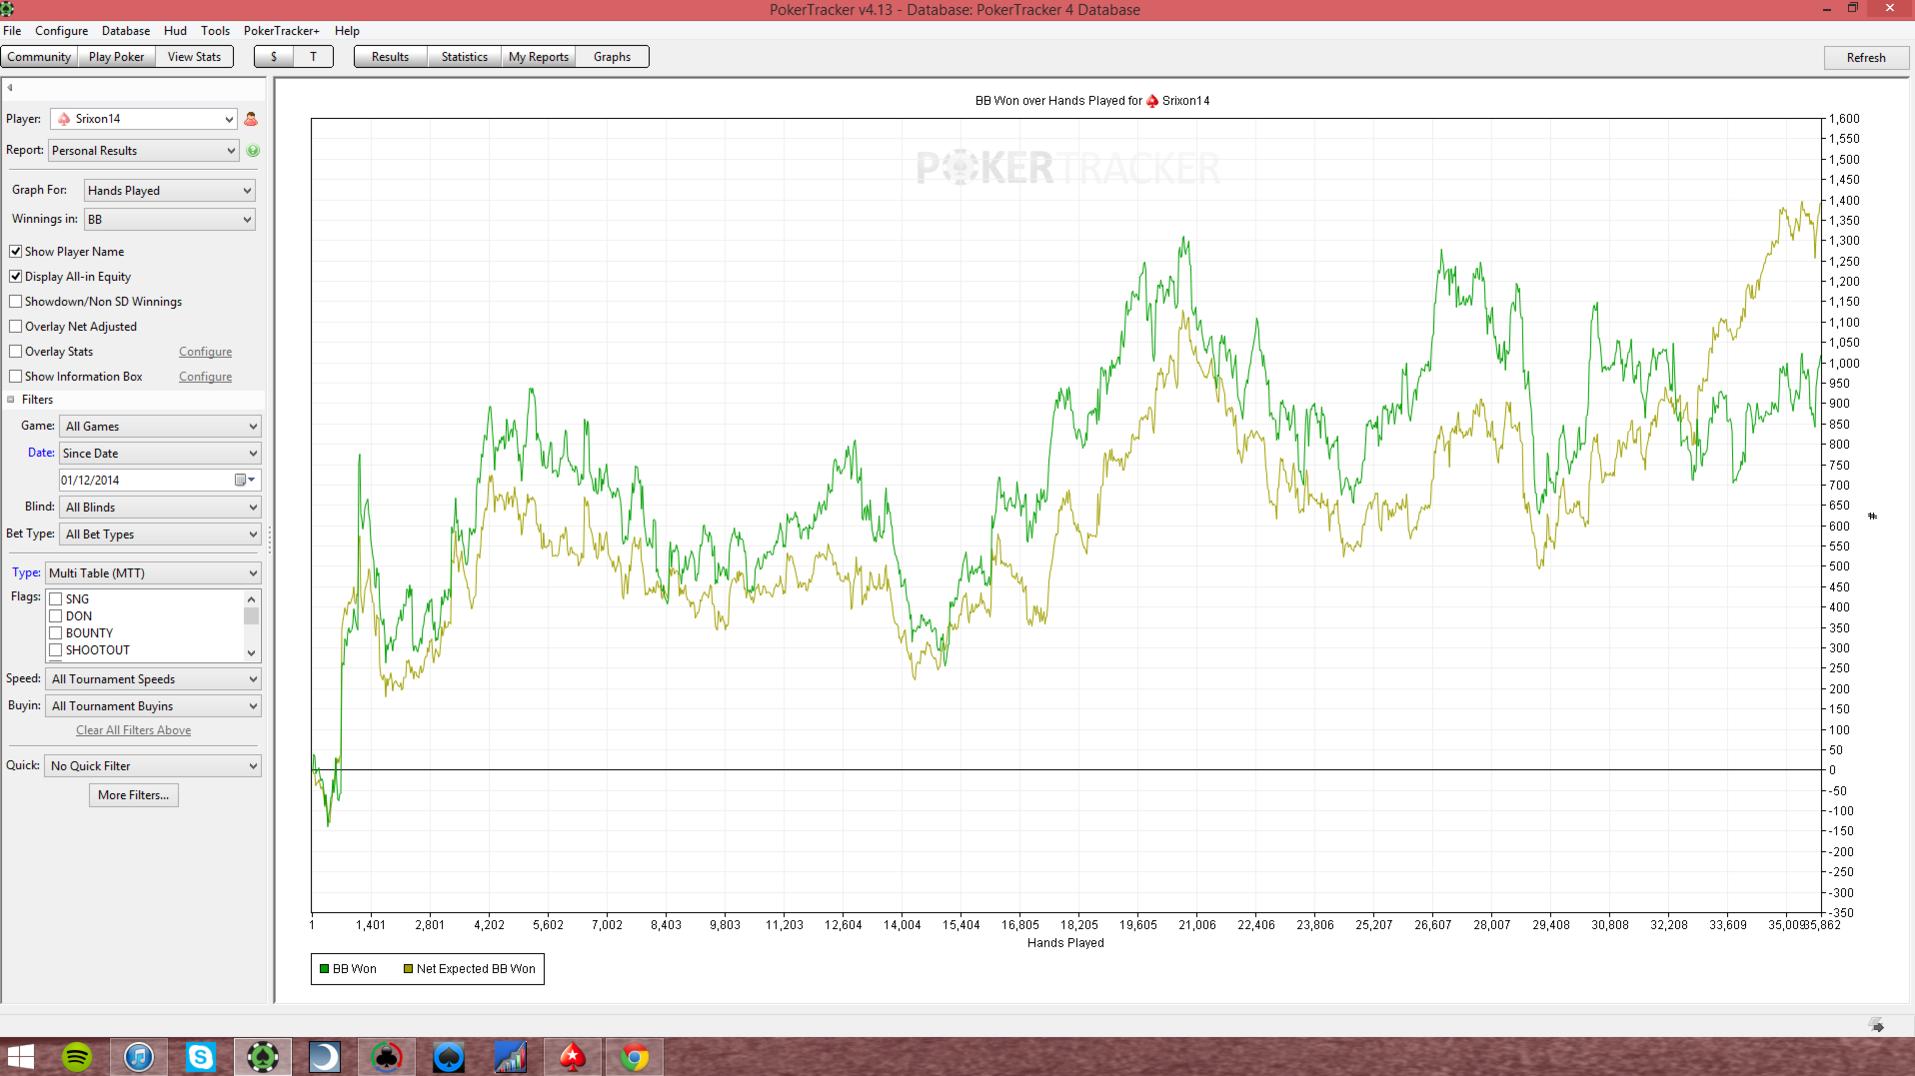The width and height of the screenshot is (1915, 1076).
Task: Click the BB Won green legend swatch
Action: tap(324, 969)
